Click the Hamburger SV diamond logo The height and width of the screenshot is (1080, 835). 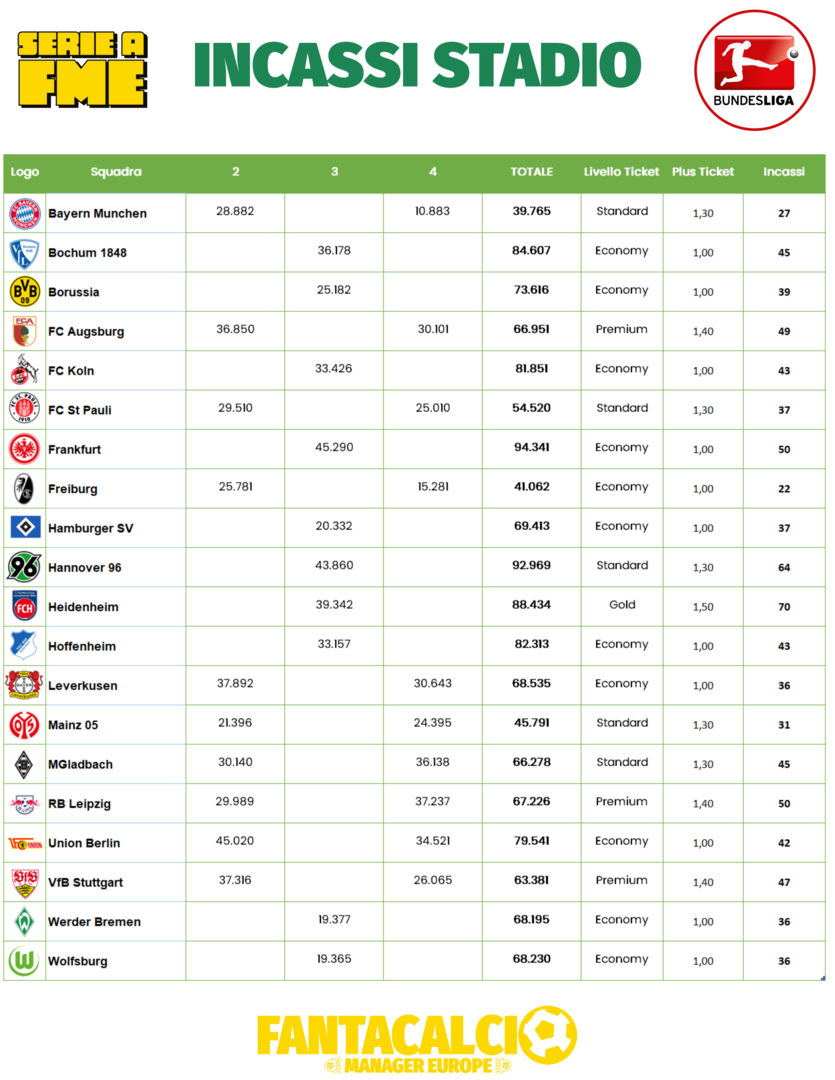(x=24, y=528)
